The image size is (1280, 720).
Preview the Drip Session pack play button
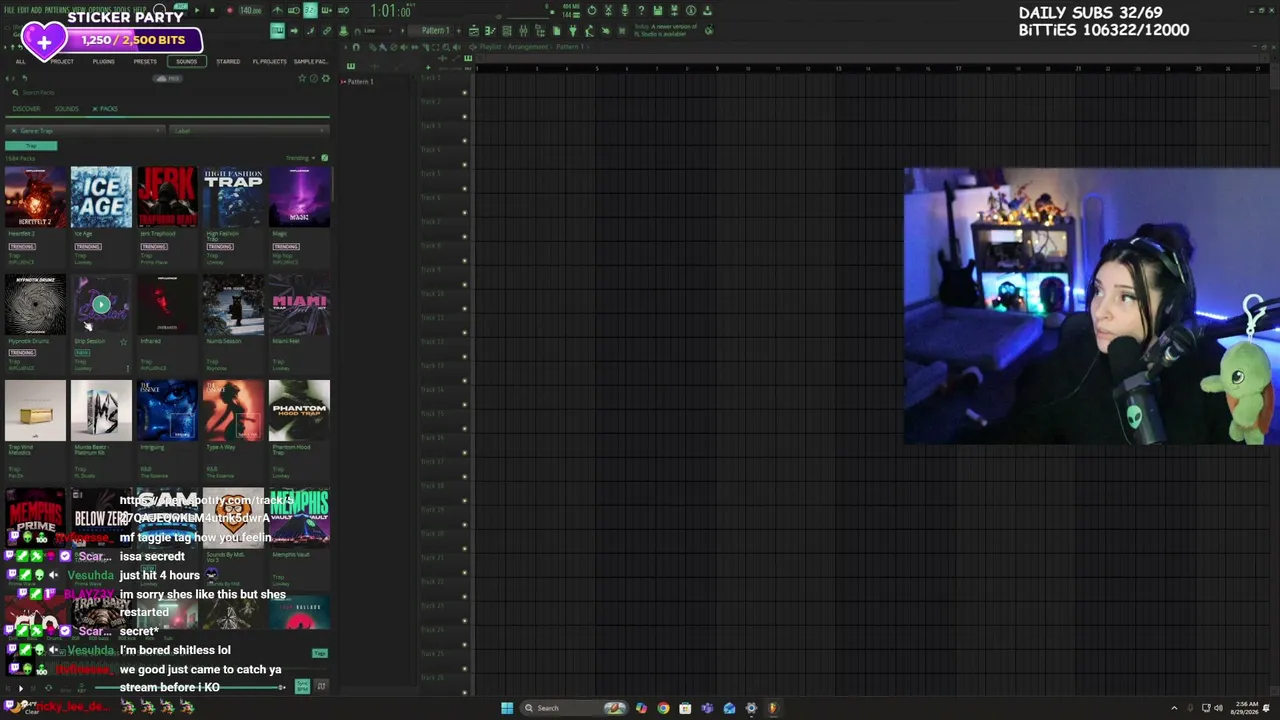tap(101, 304)
